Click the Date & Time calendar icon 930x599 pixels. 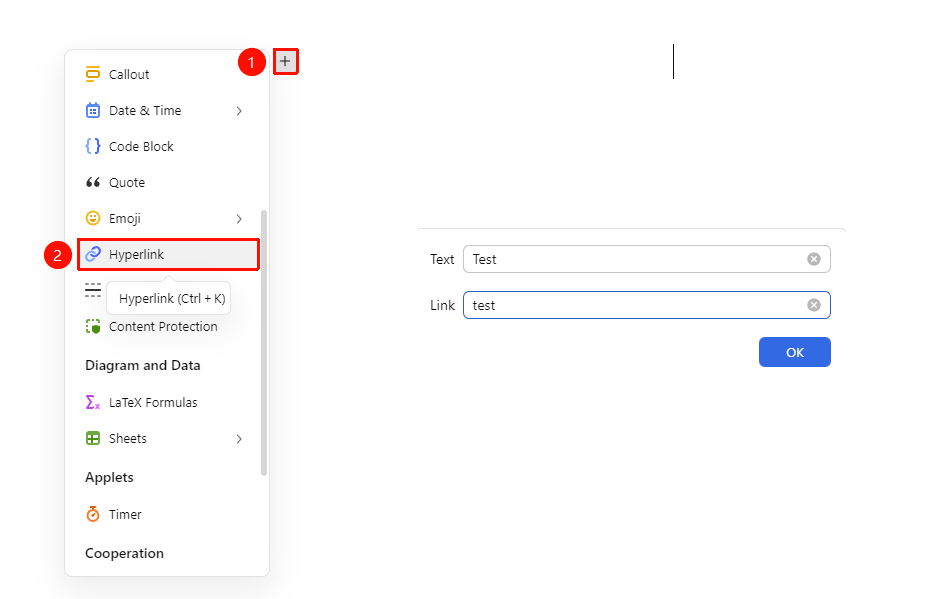click(93, 110)
